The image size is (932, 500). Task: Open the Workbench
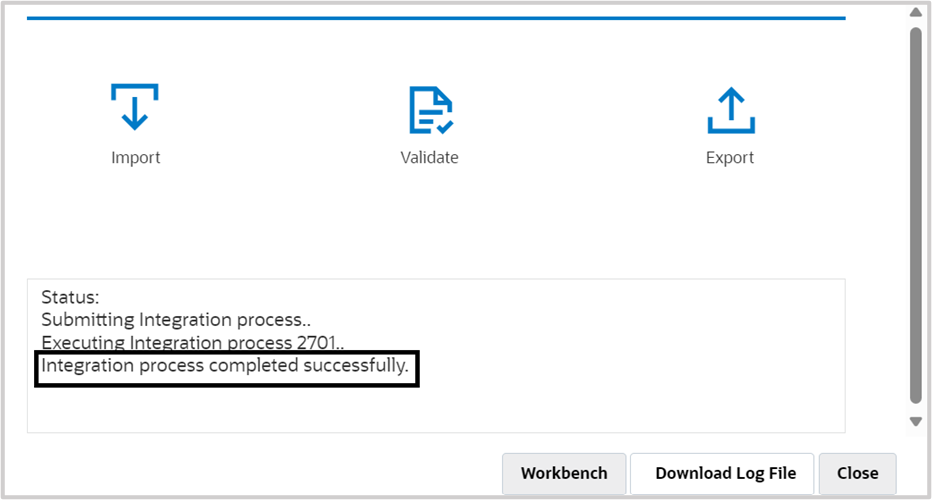tap(564, 473)
